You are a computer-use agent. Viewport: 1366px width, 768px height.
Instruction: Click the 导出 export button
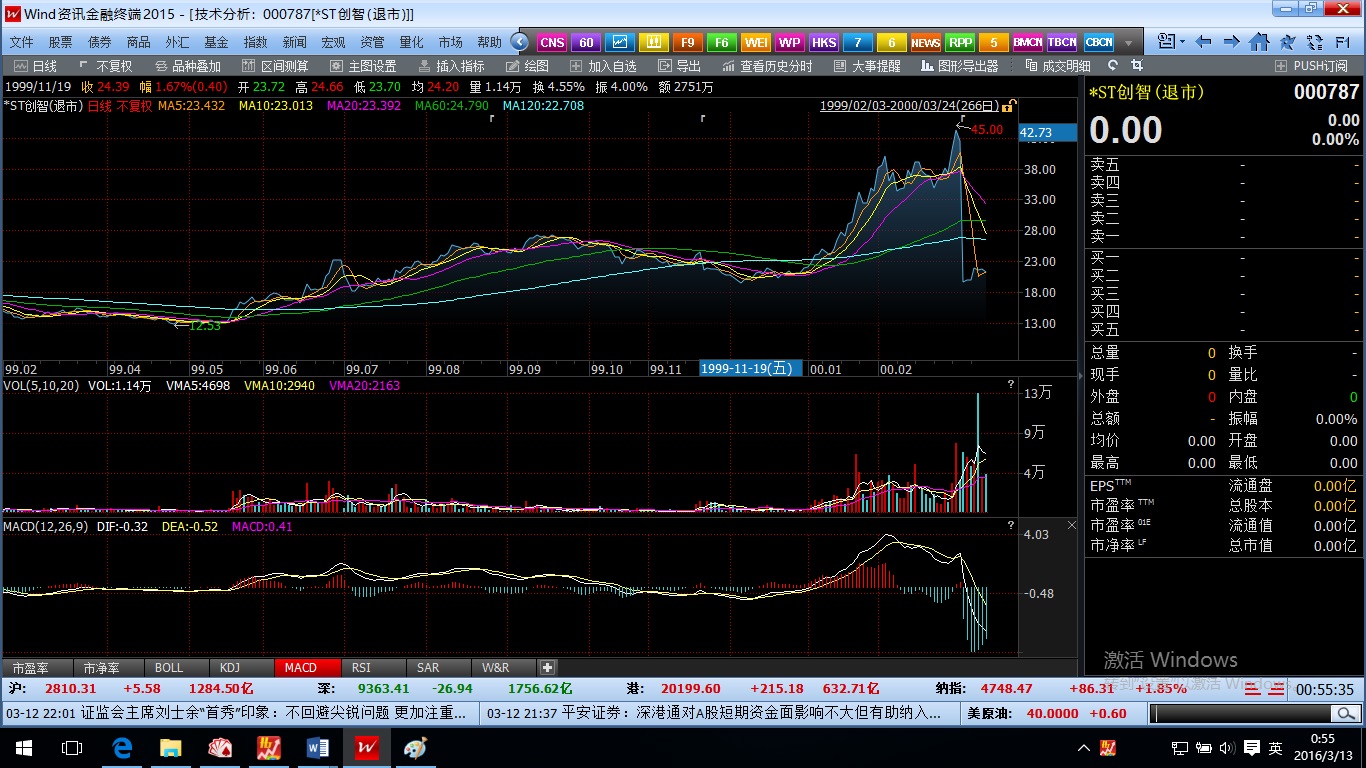[680, 66]
